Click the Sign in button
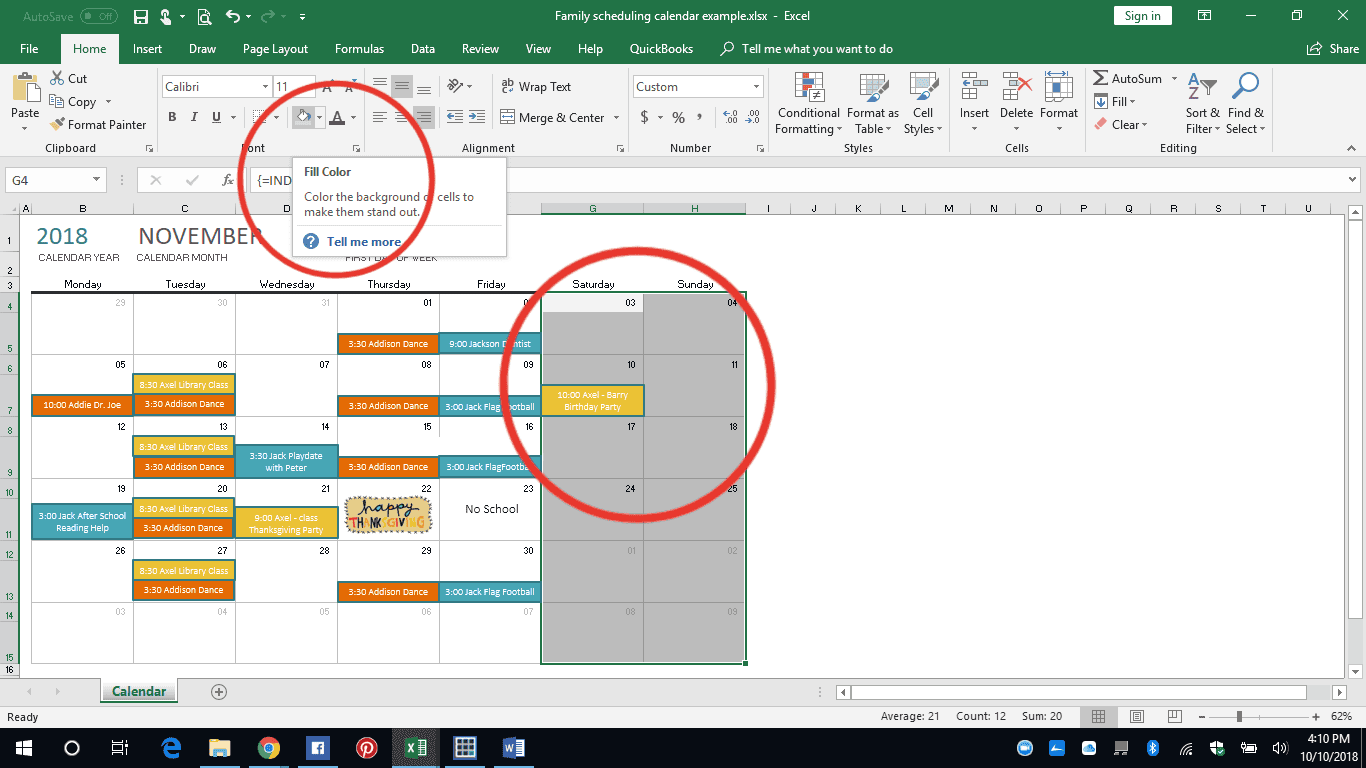This screenshot has height=768, width=1366. tap(1142, 16)
